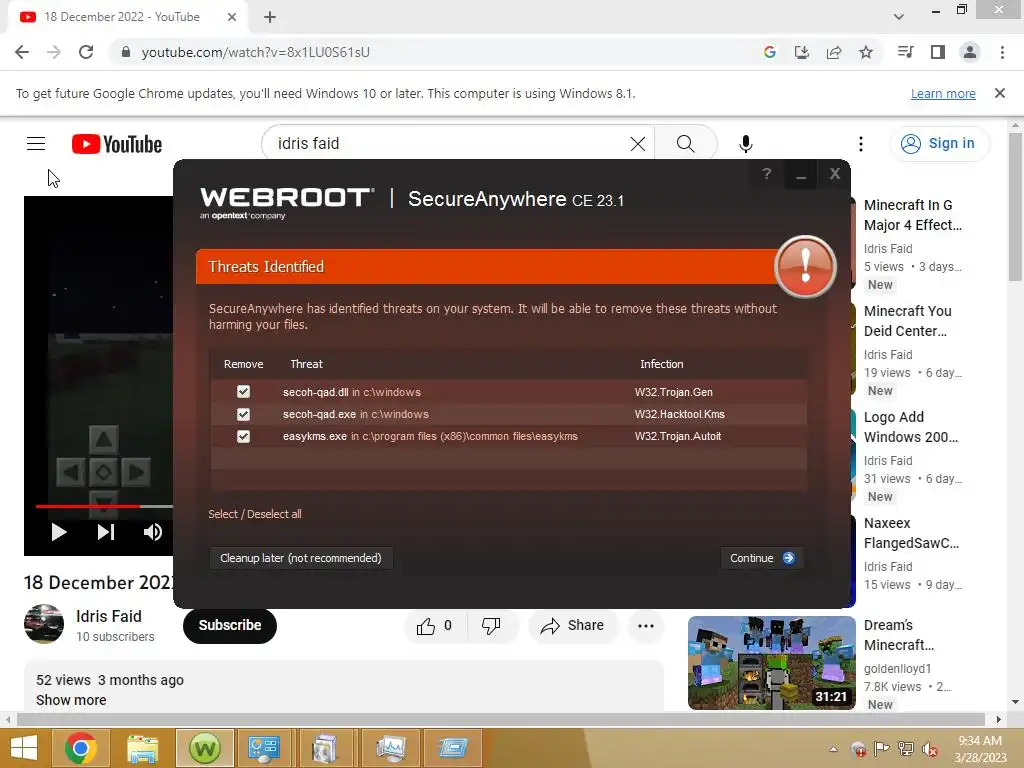
Task: Click Learn more about Chrome updates
Action: pyautogui.click(x=943, y=93)
